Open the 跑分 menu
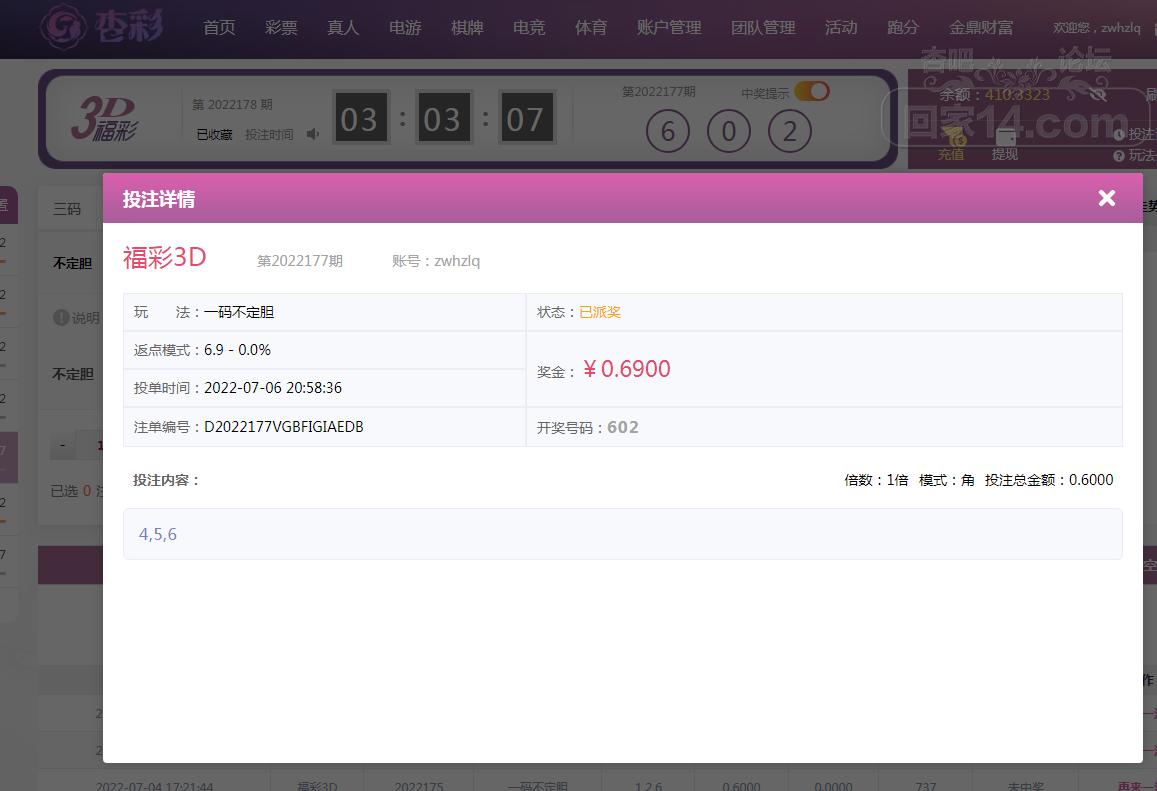 [903, 28]
